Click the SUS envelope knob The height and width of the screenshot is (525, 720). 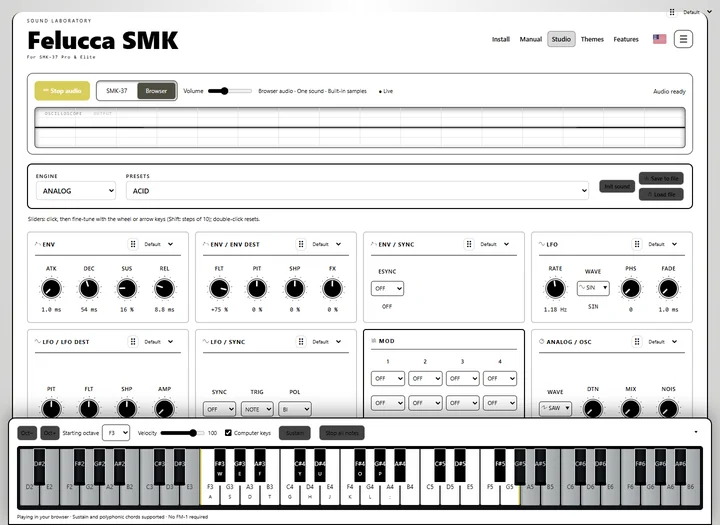(x=127, y=288)
